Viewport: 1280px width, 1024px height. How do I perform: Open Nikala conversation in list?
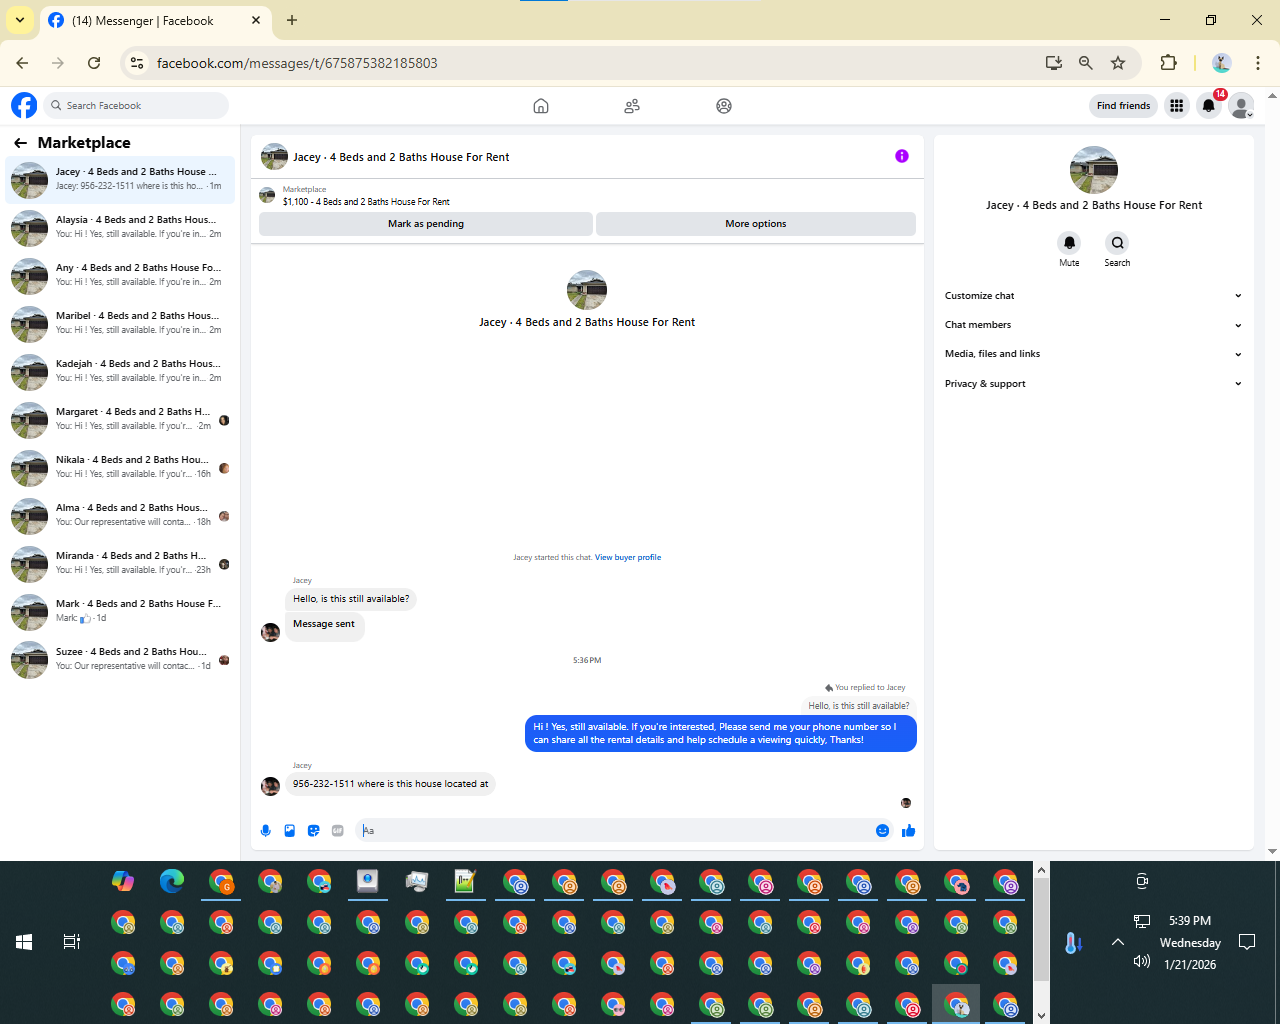[120, 468]
